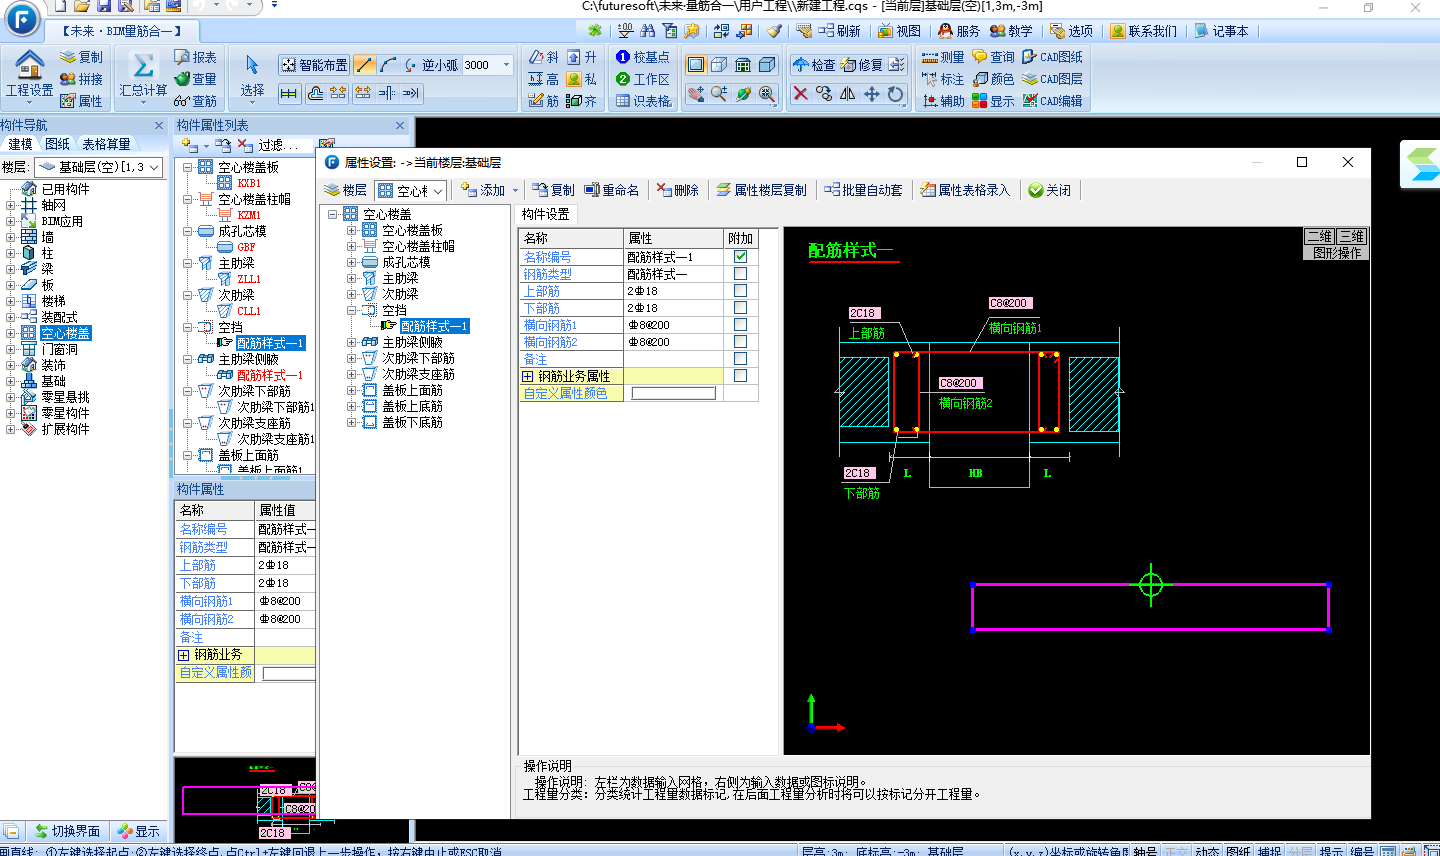Toggle 附加 checkbox for 名称编号 row
This screenshot has width=1440, height=856.
740,257
